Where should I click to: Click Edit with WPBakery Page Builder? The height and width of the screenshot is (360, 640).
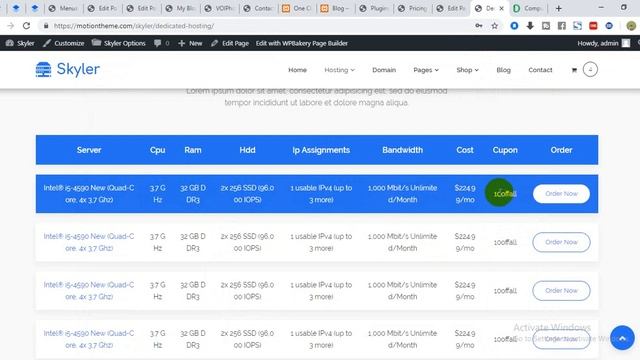coord(302,43)
